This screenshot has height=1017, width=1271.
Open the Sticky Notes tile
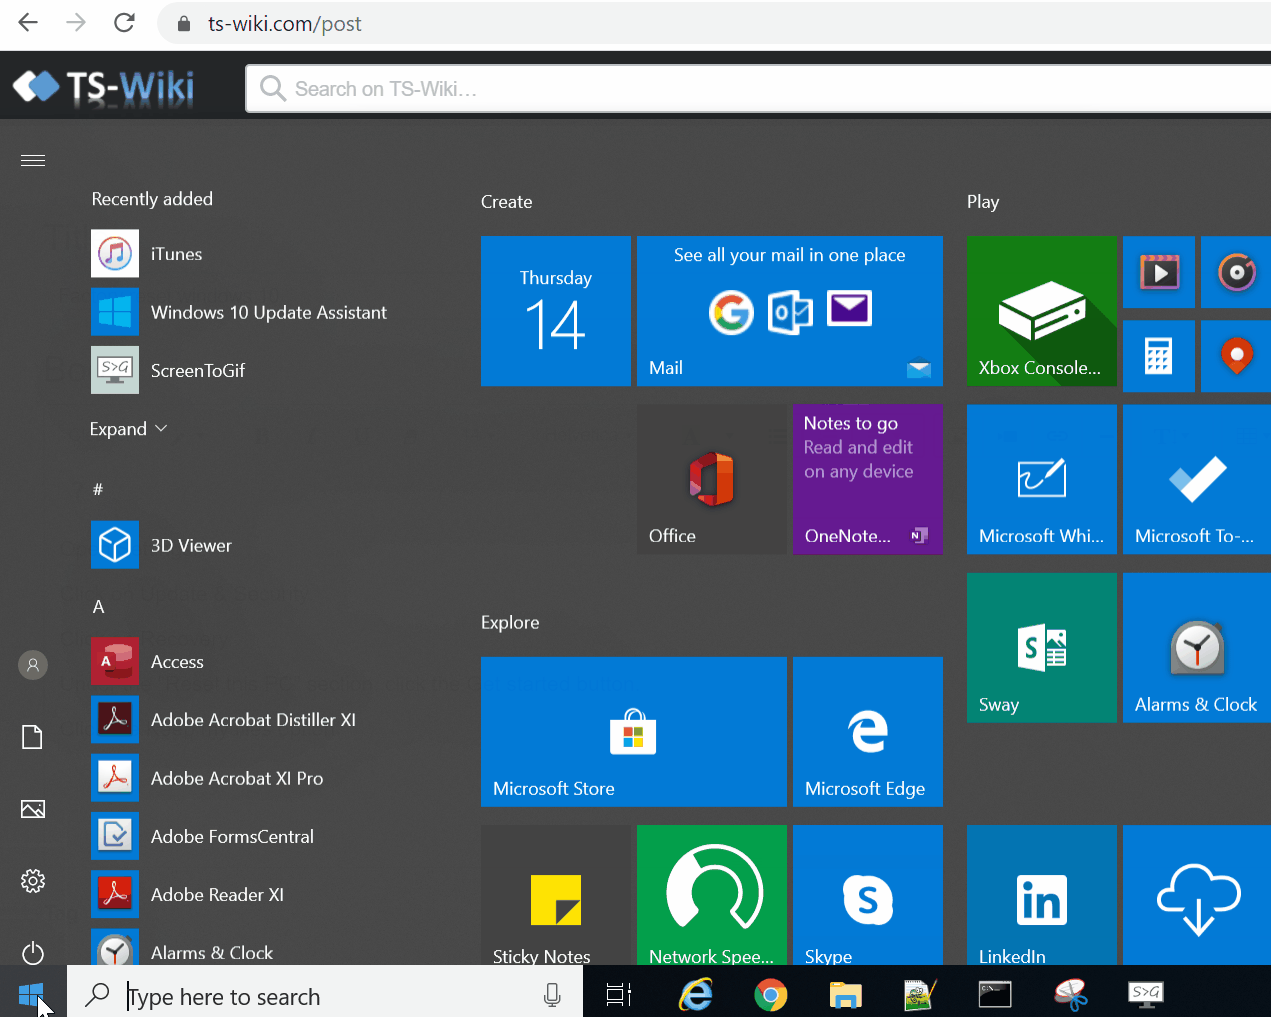[x=556, y=895]
